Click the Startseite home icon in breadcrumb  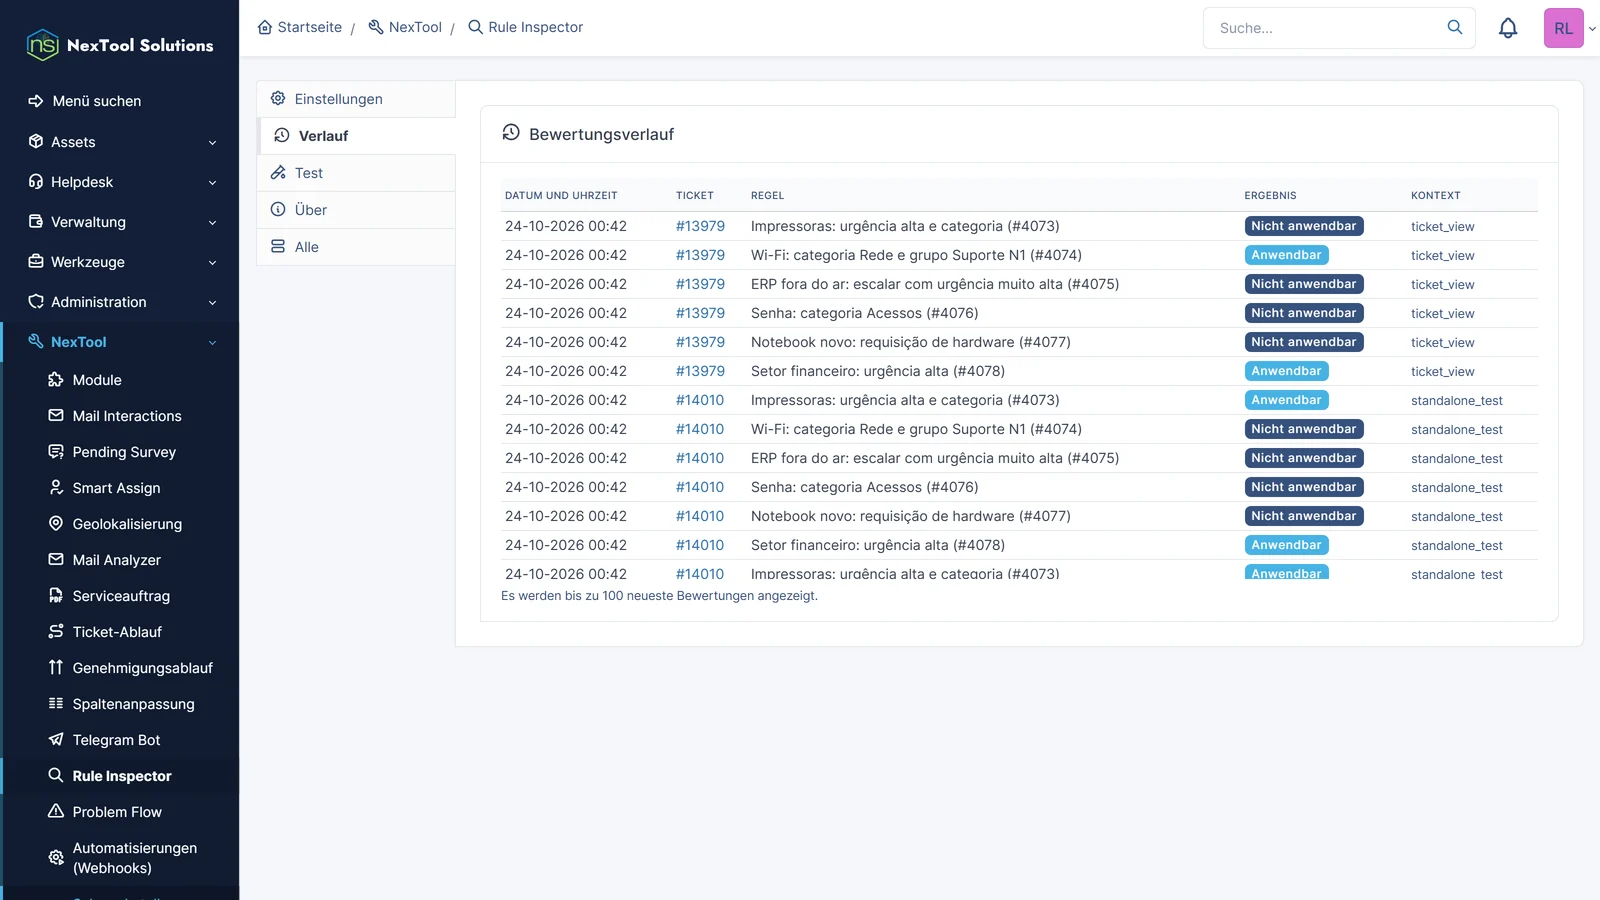265,27
